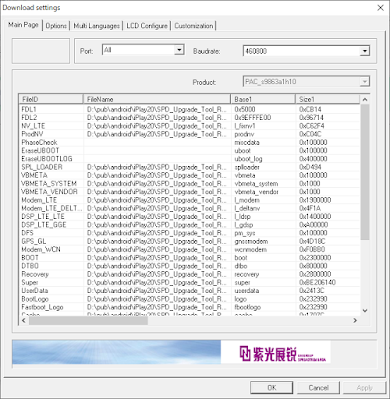390x399 pixels.
Task: Select the Modem_WCN row
Action: (189, 249)
